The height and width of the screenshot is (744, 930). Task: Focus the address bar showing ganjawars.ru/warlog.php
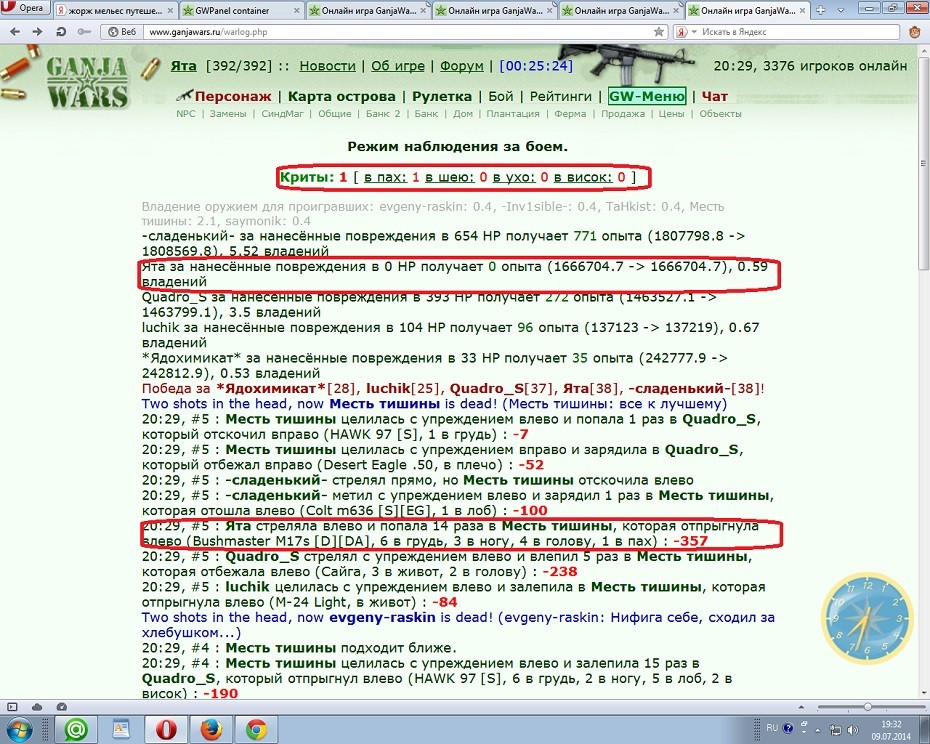[x=397, y=32]
